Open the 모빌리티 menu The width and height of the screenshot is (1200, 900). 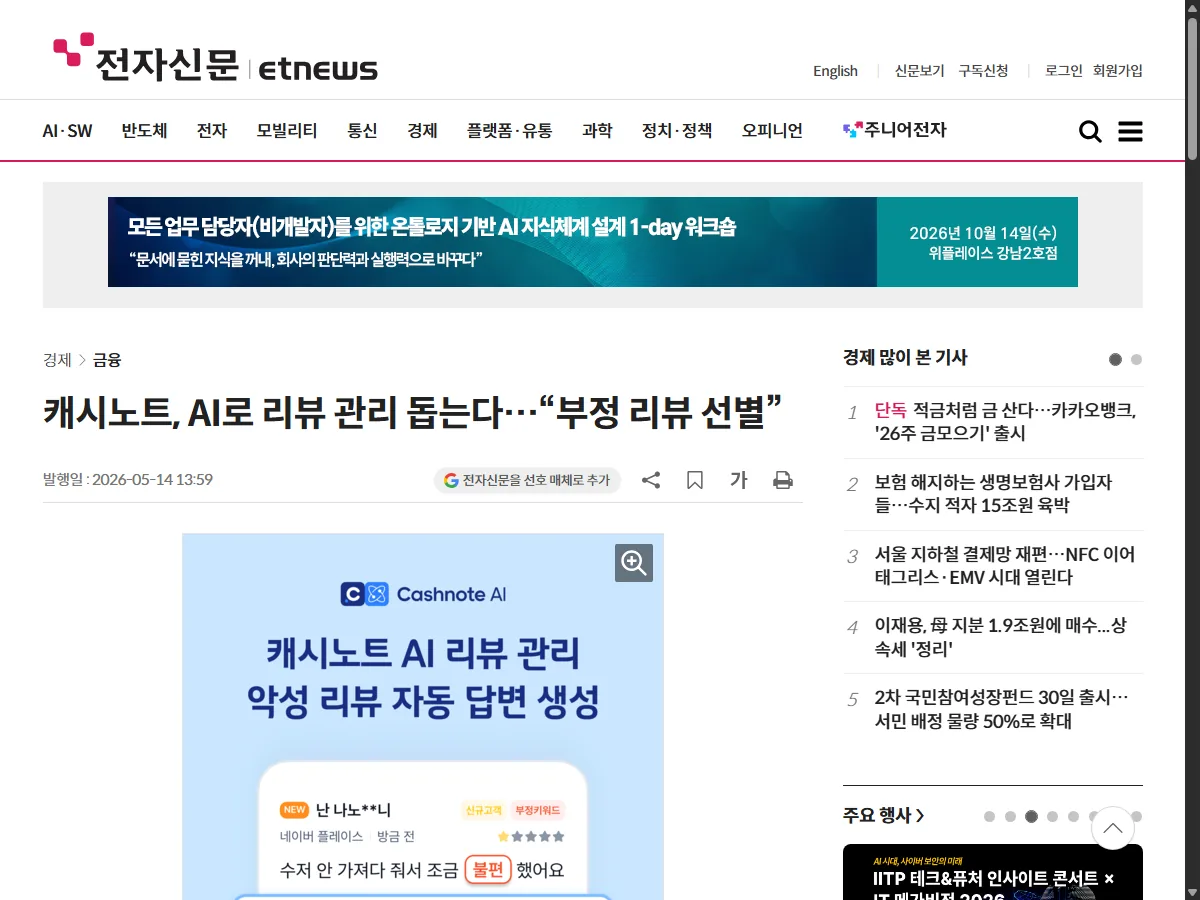pos(287,131)
